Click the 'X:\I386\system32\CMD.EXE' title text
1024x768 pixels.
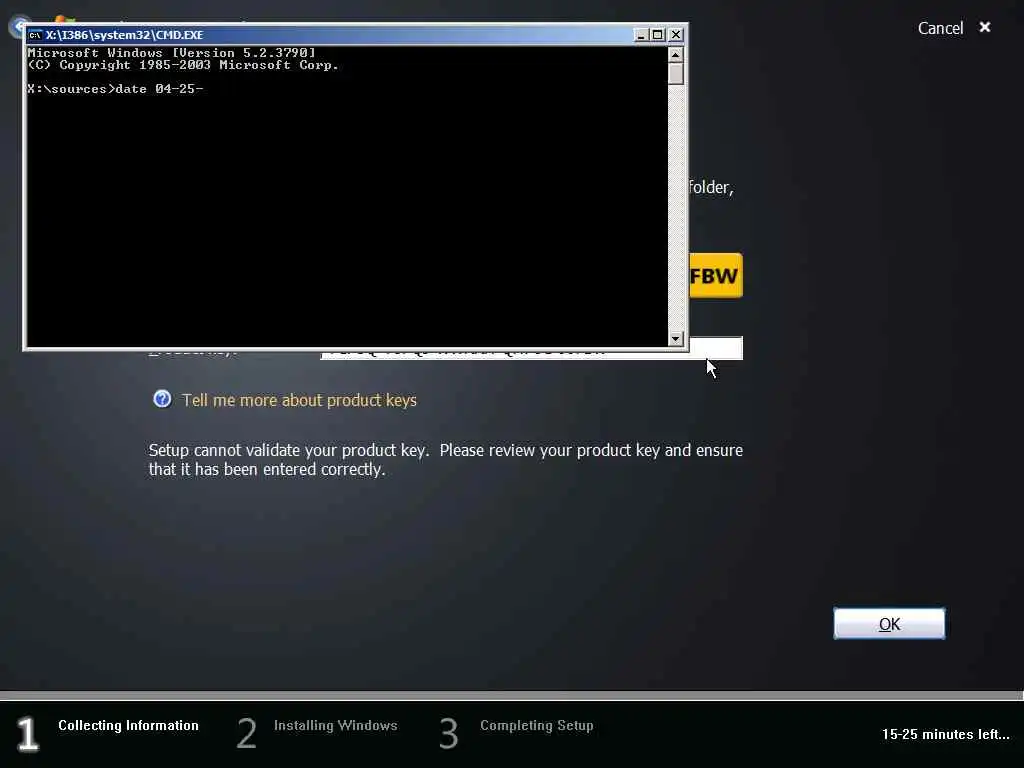[124, 35]
